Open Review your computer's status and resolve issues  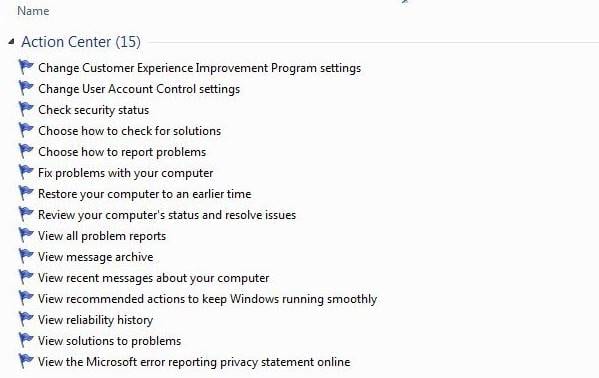(167, 215)
